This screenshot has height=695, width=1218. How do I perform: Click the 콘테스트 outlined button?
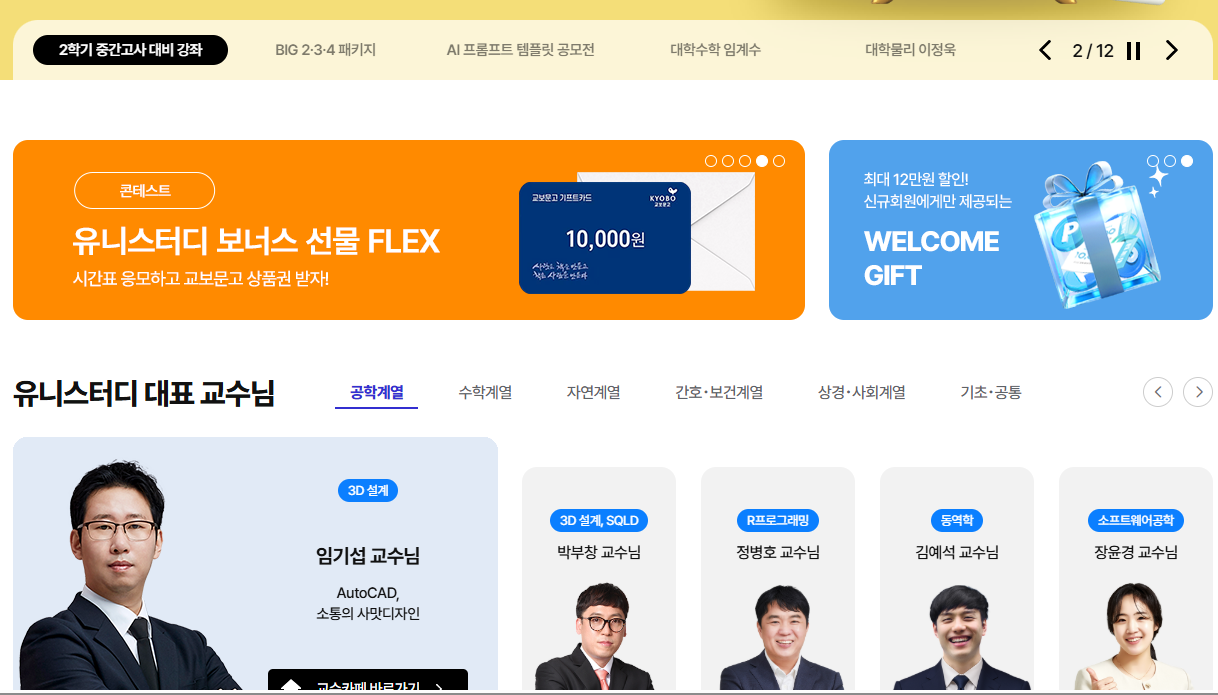tap(144, 191)
